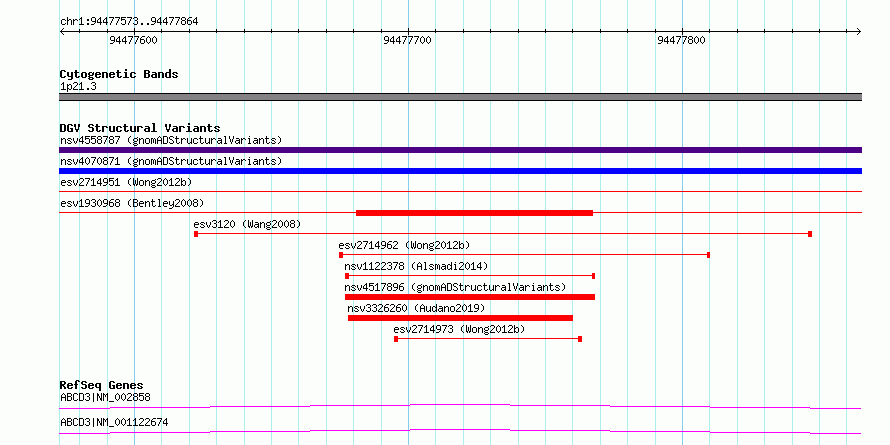Click the 1p21.3 band label
This screenshot has height=445, width=890.
coord(78,86)
